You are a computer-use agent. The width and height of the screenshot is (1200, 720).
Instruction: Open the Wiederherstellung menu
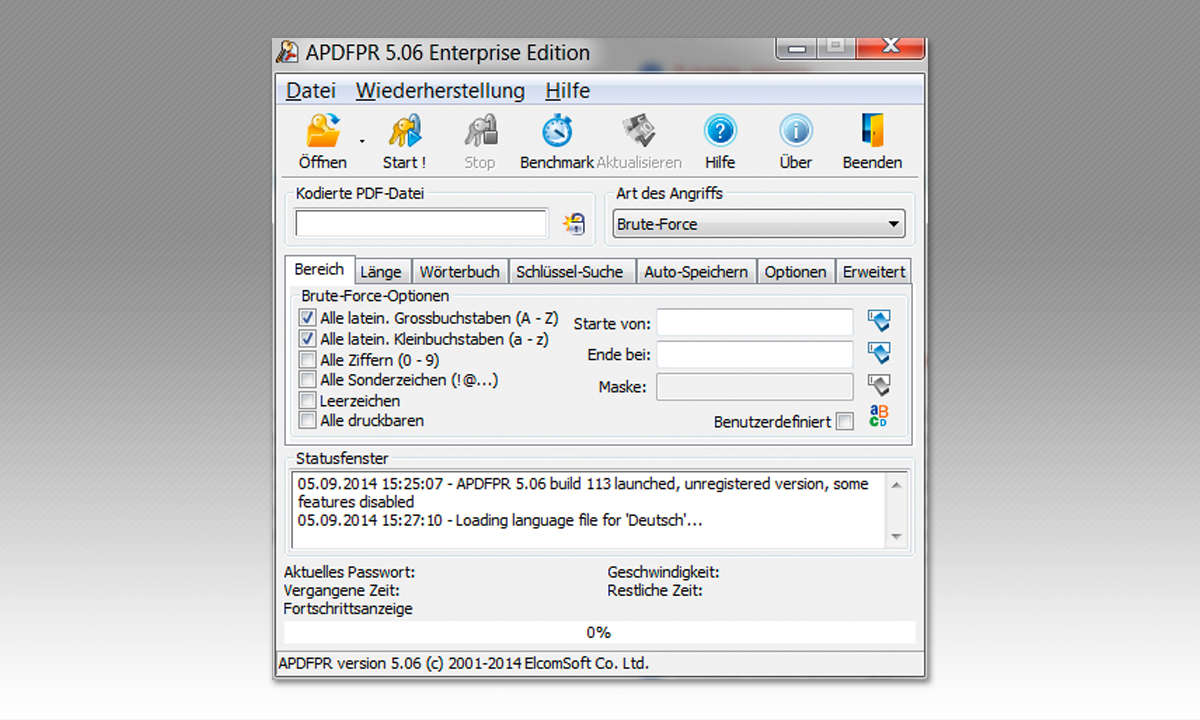tap(440, 91)
